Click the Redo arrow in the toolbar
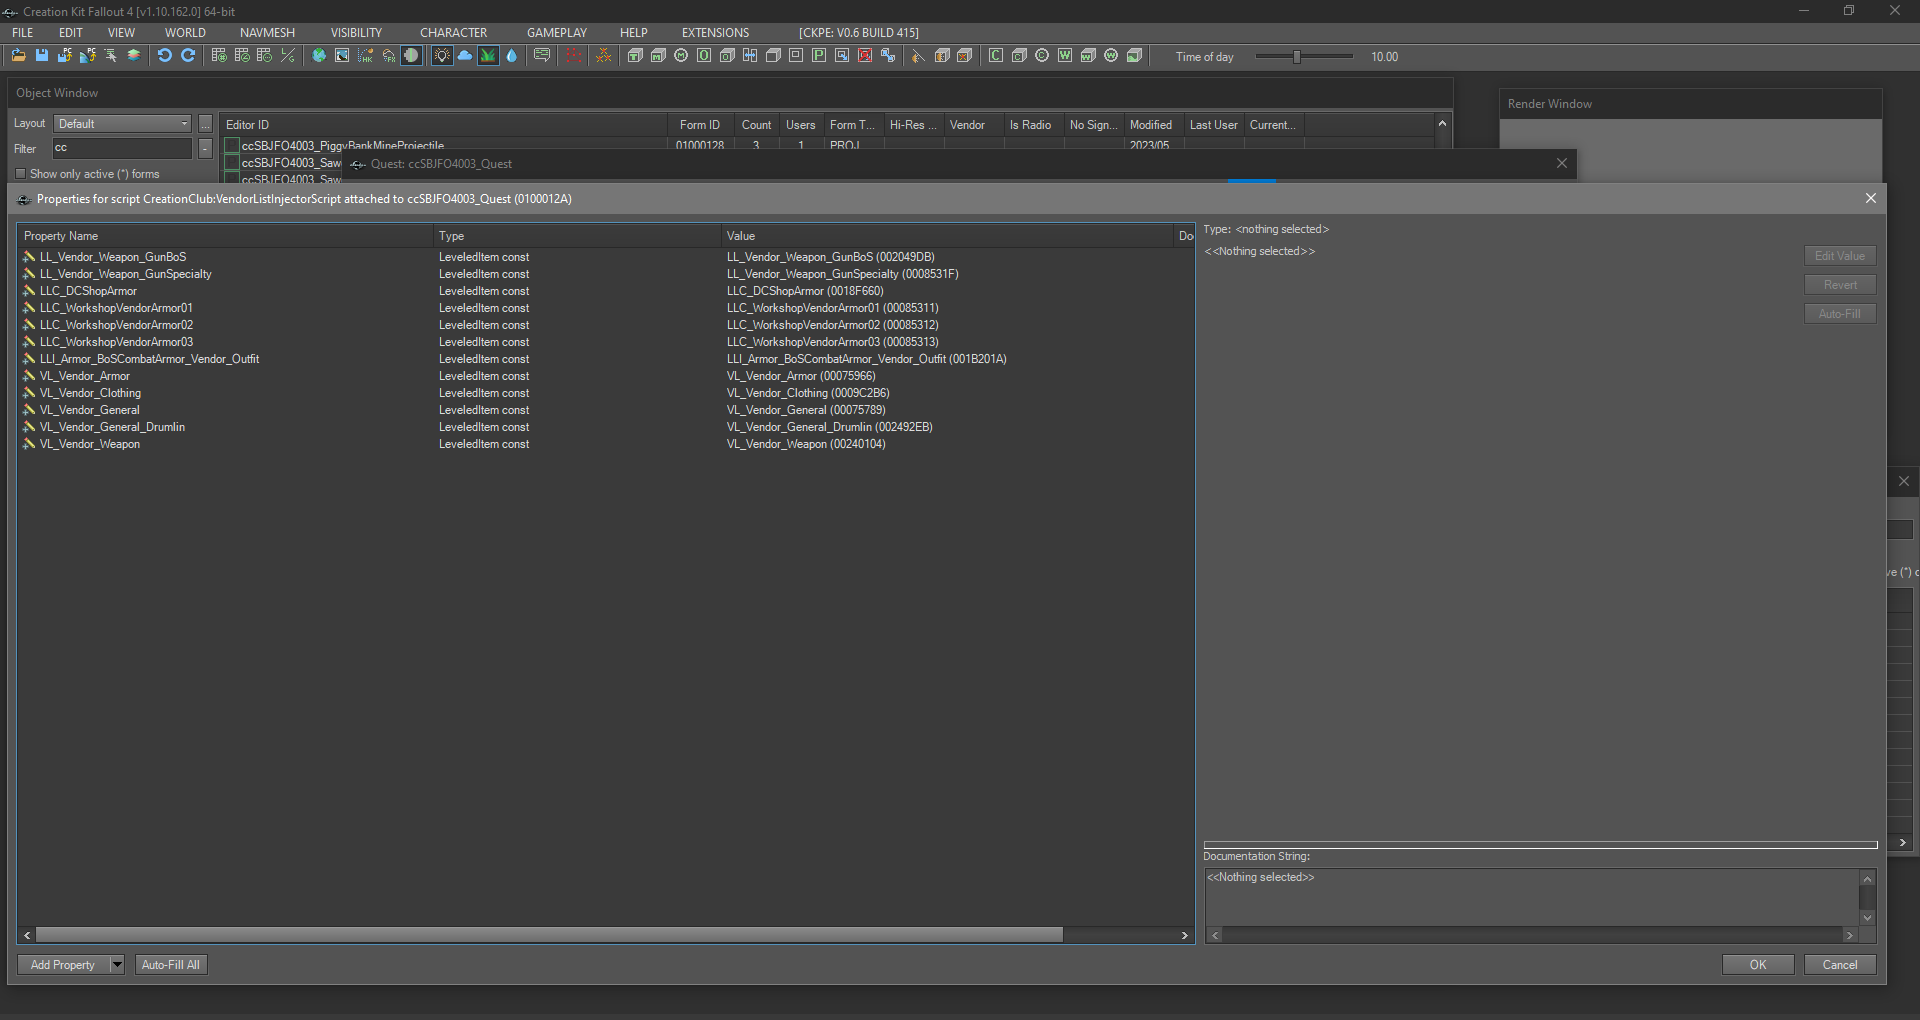This screenshot has height=1020, width=1920. click(188, 56)
